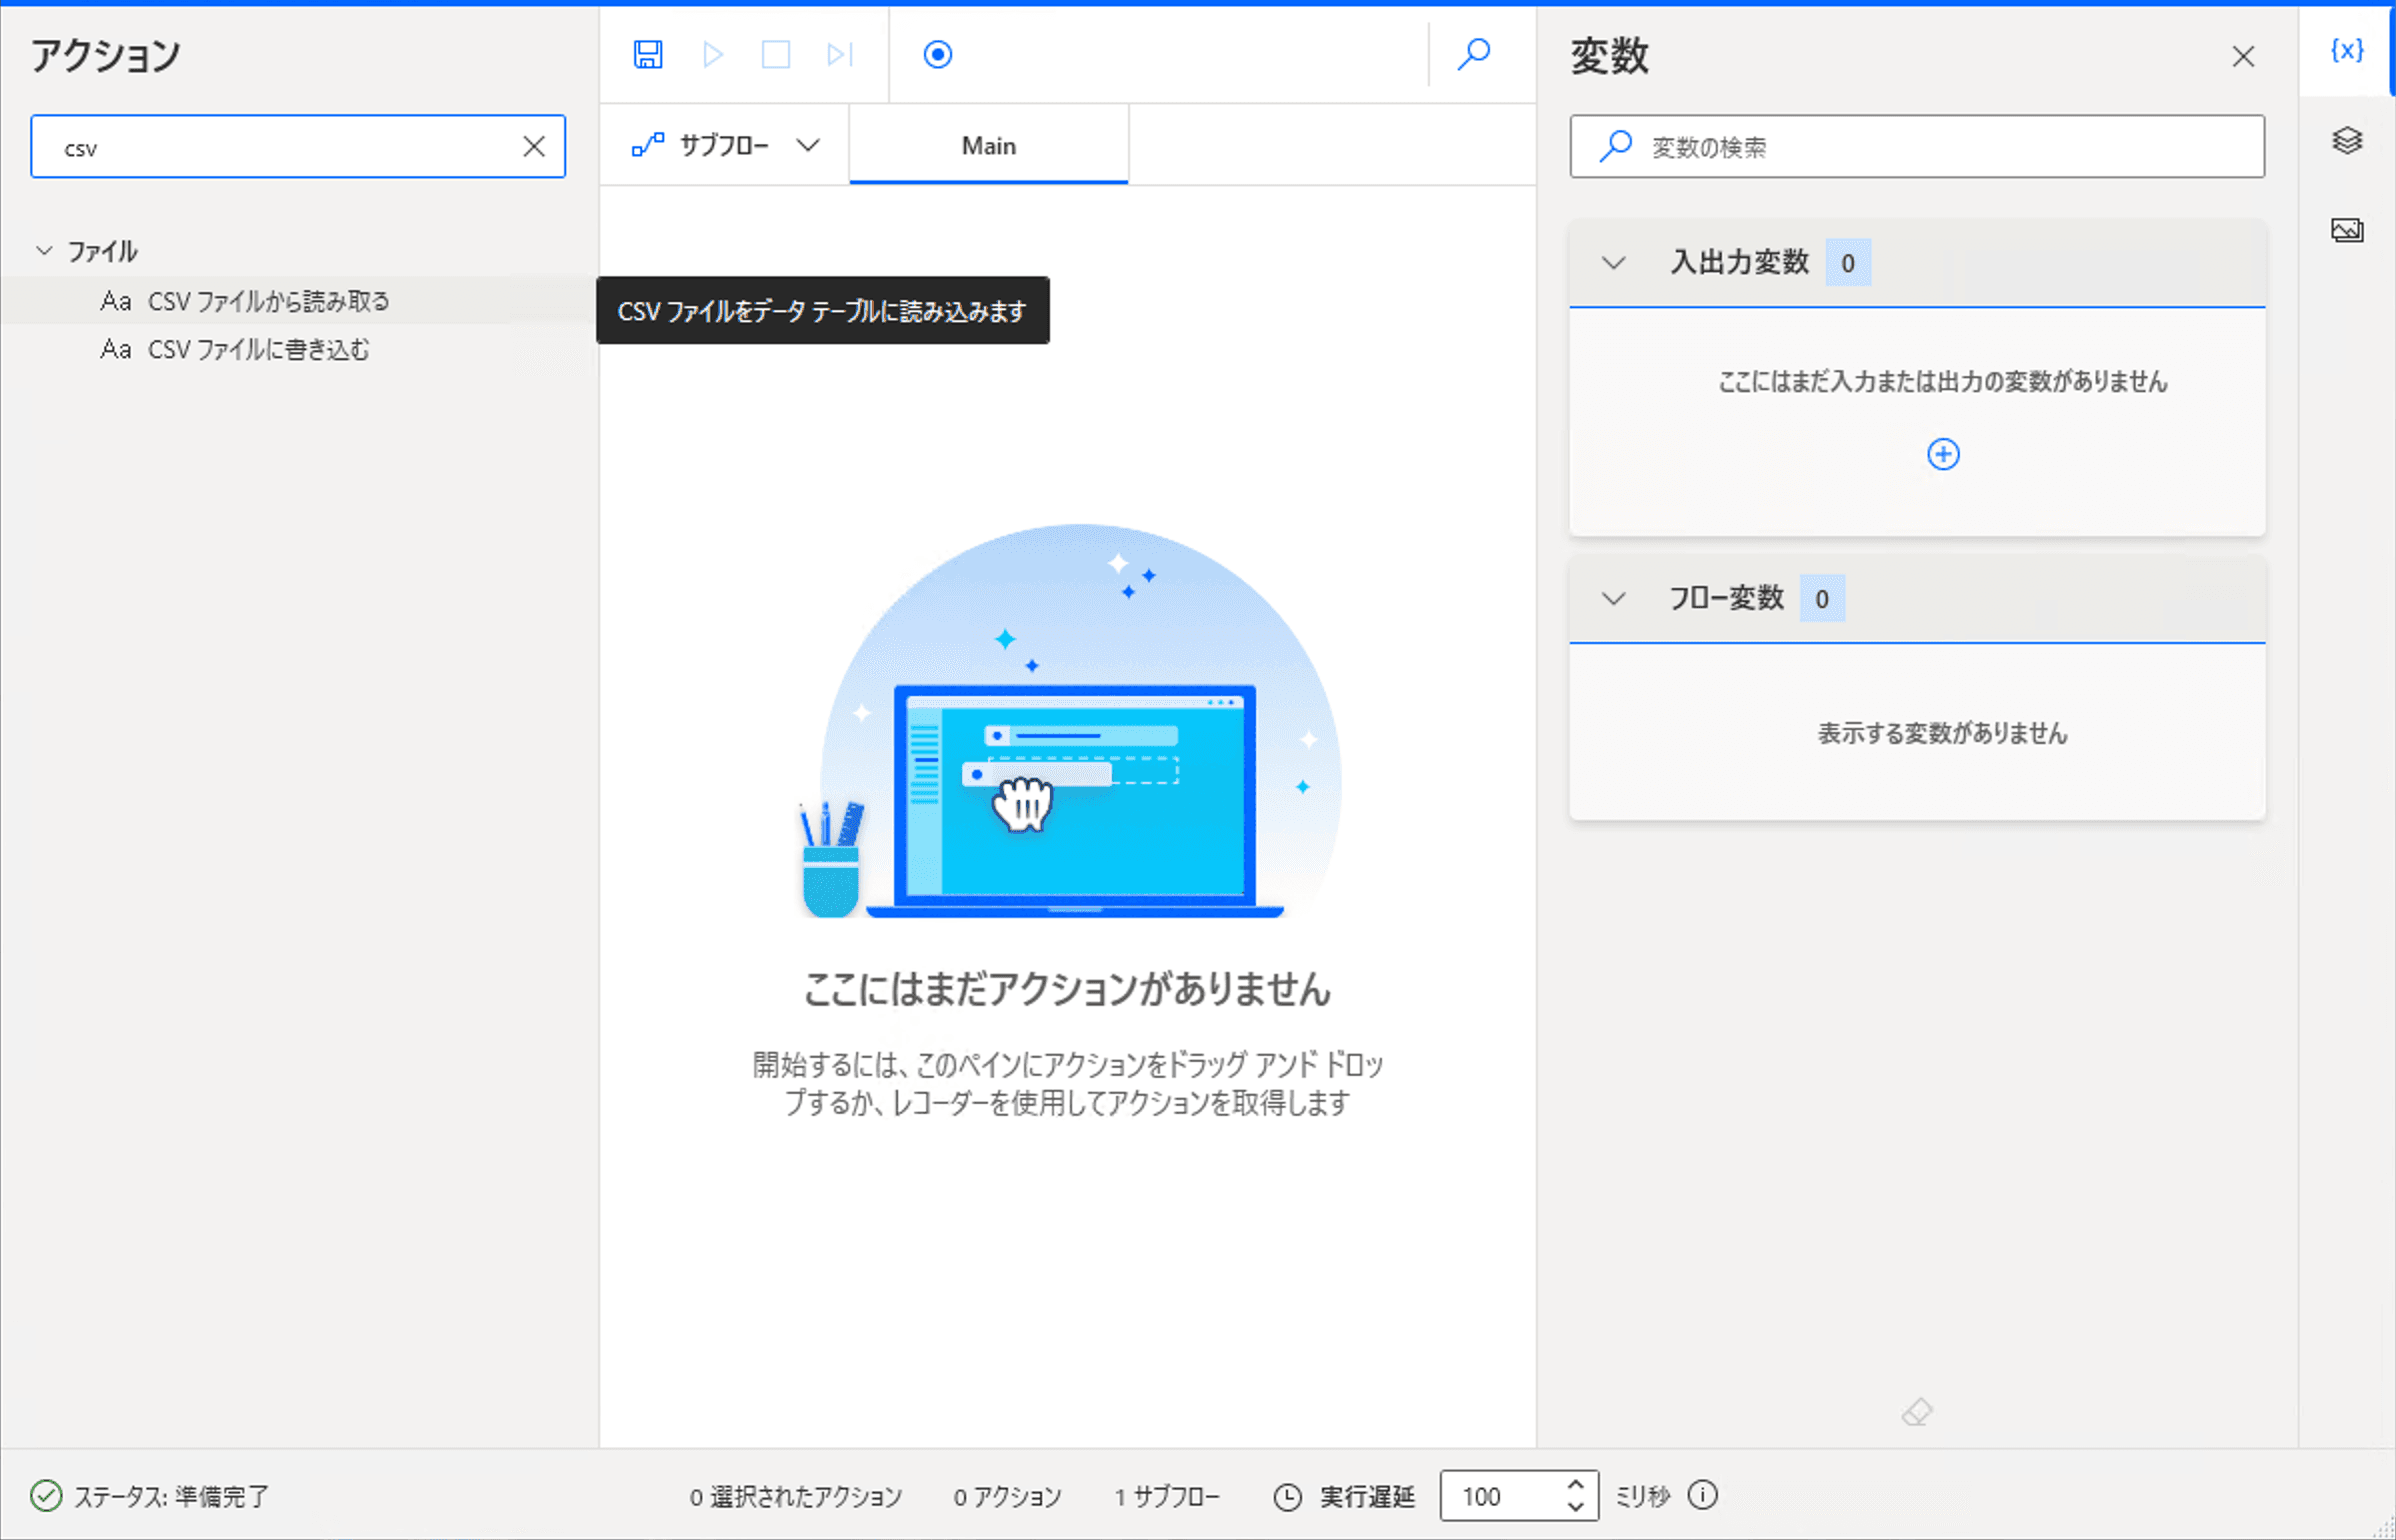Switch to the Main tab

click(988, 146)
